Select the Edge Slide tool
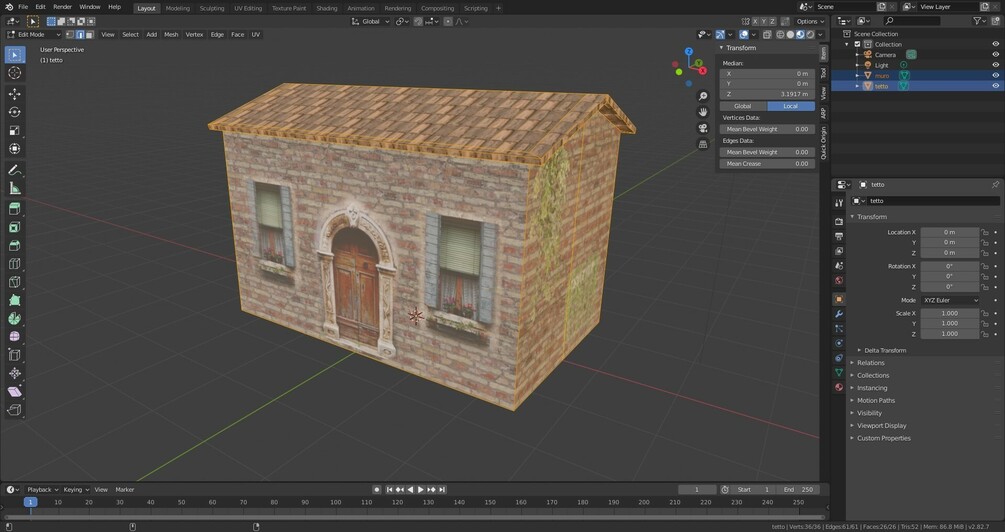 tap(15, 355)
